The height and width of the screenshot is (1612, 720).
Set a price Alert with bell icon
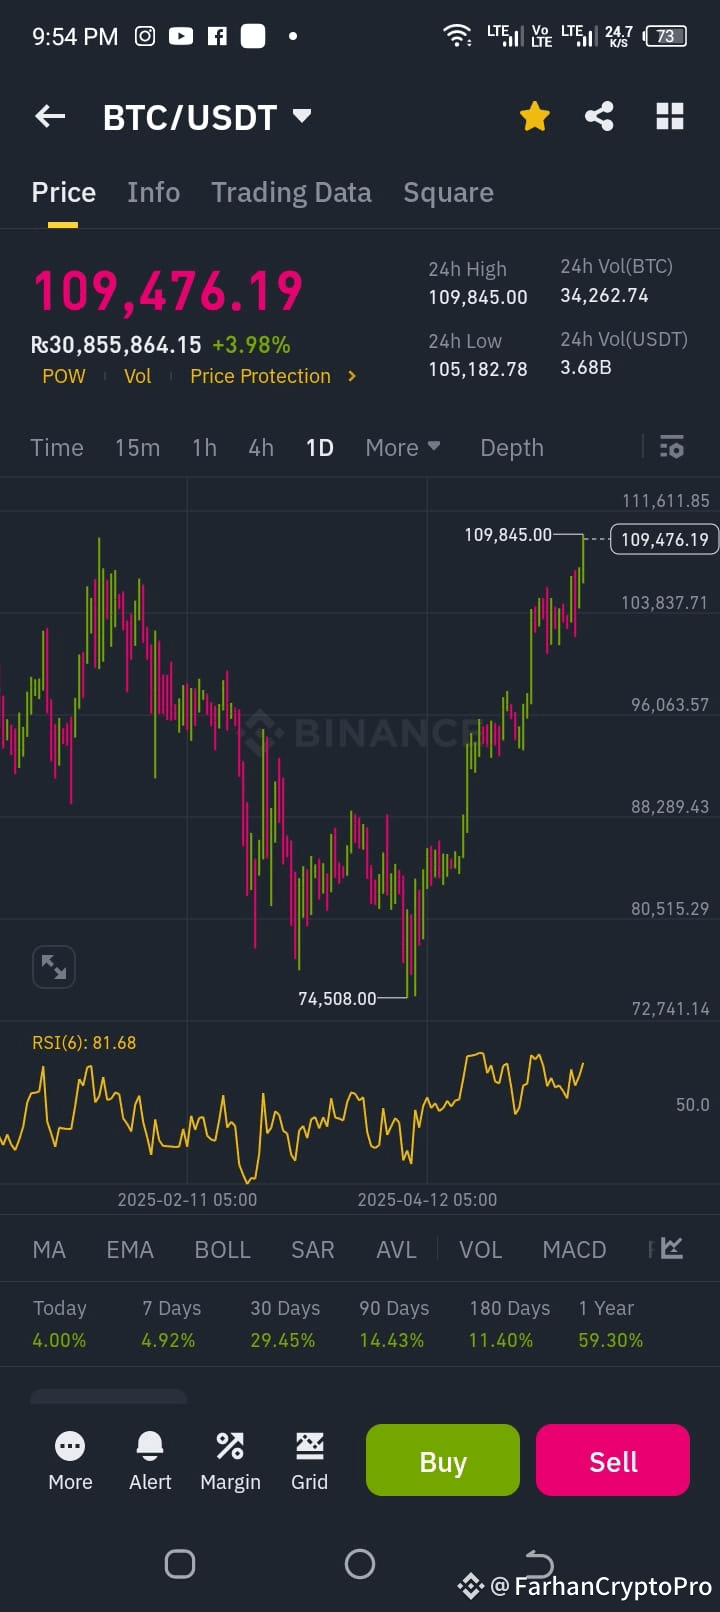(x=150, y=1461)
